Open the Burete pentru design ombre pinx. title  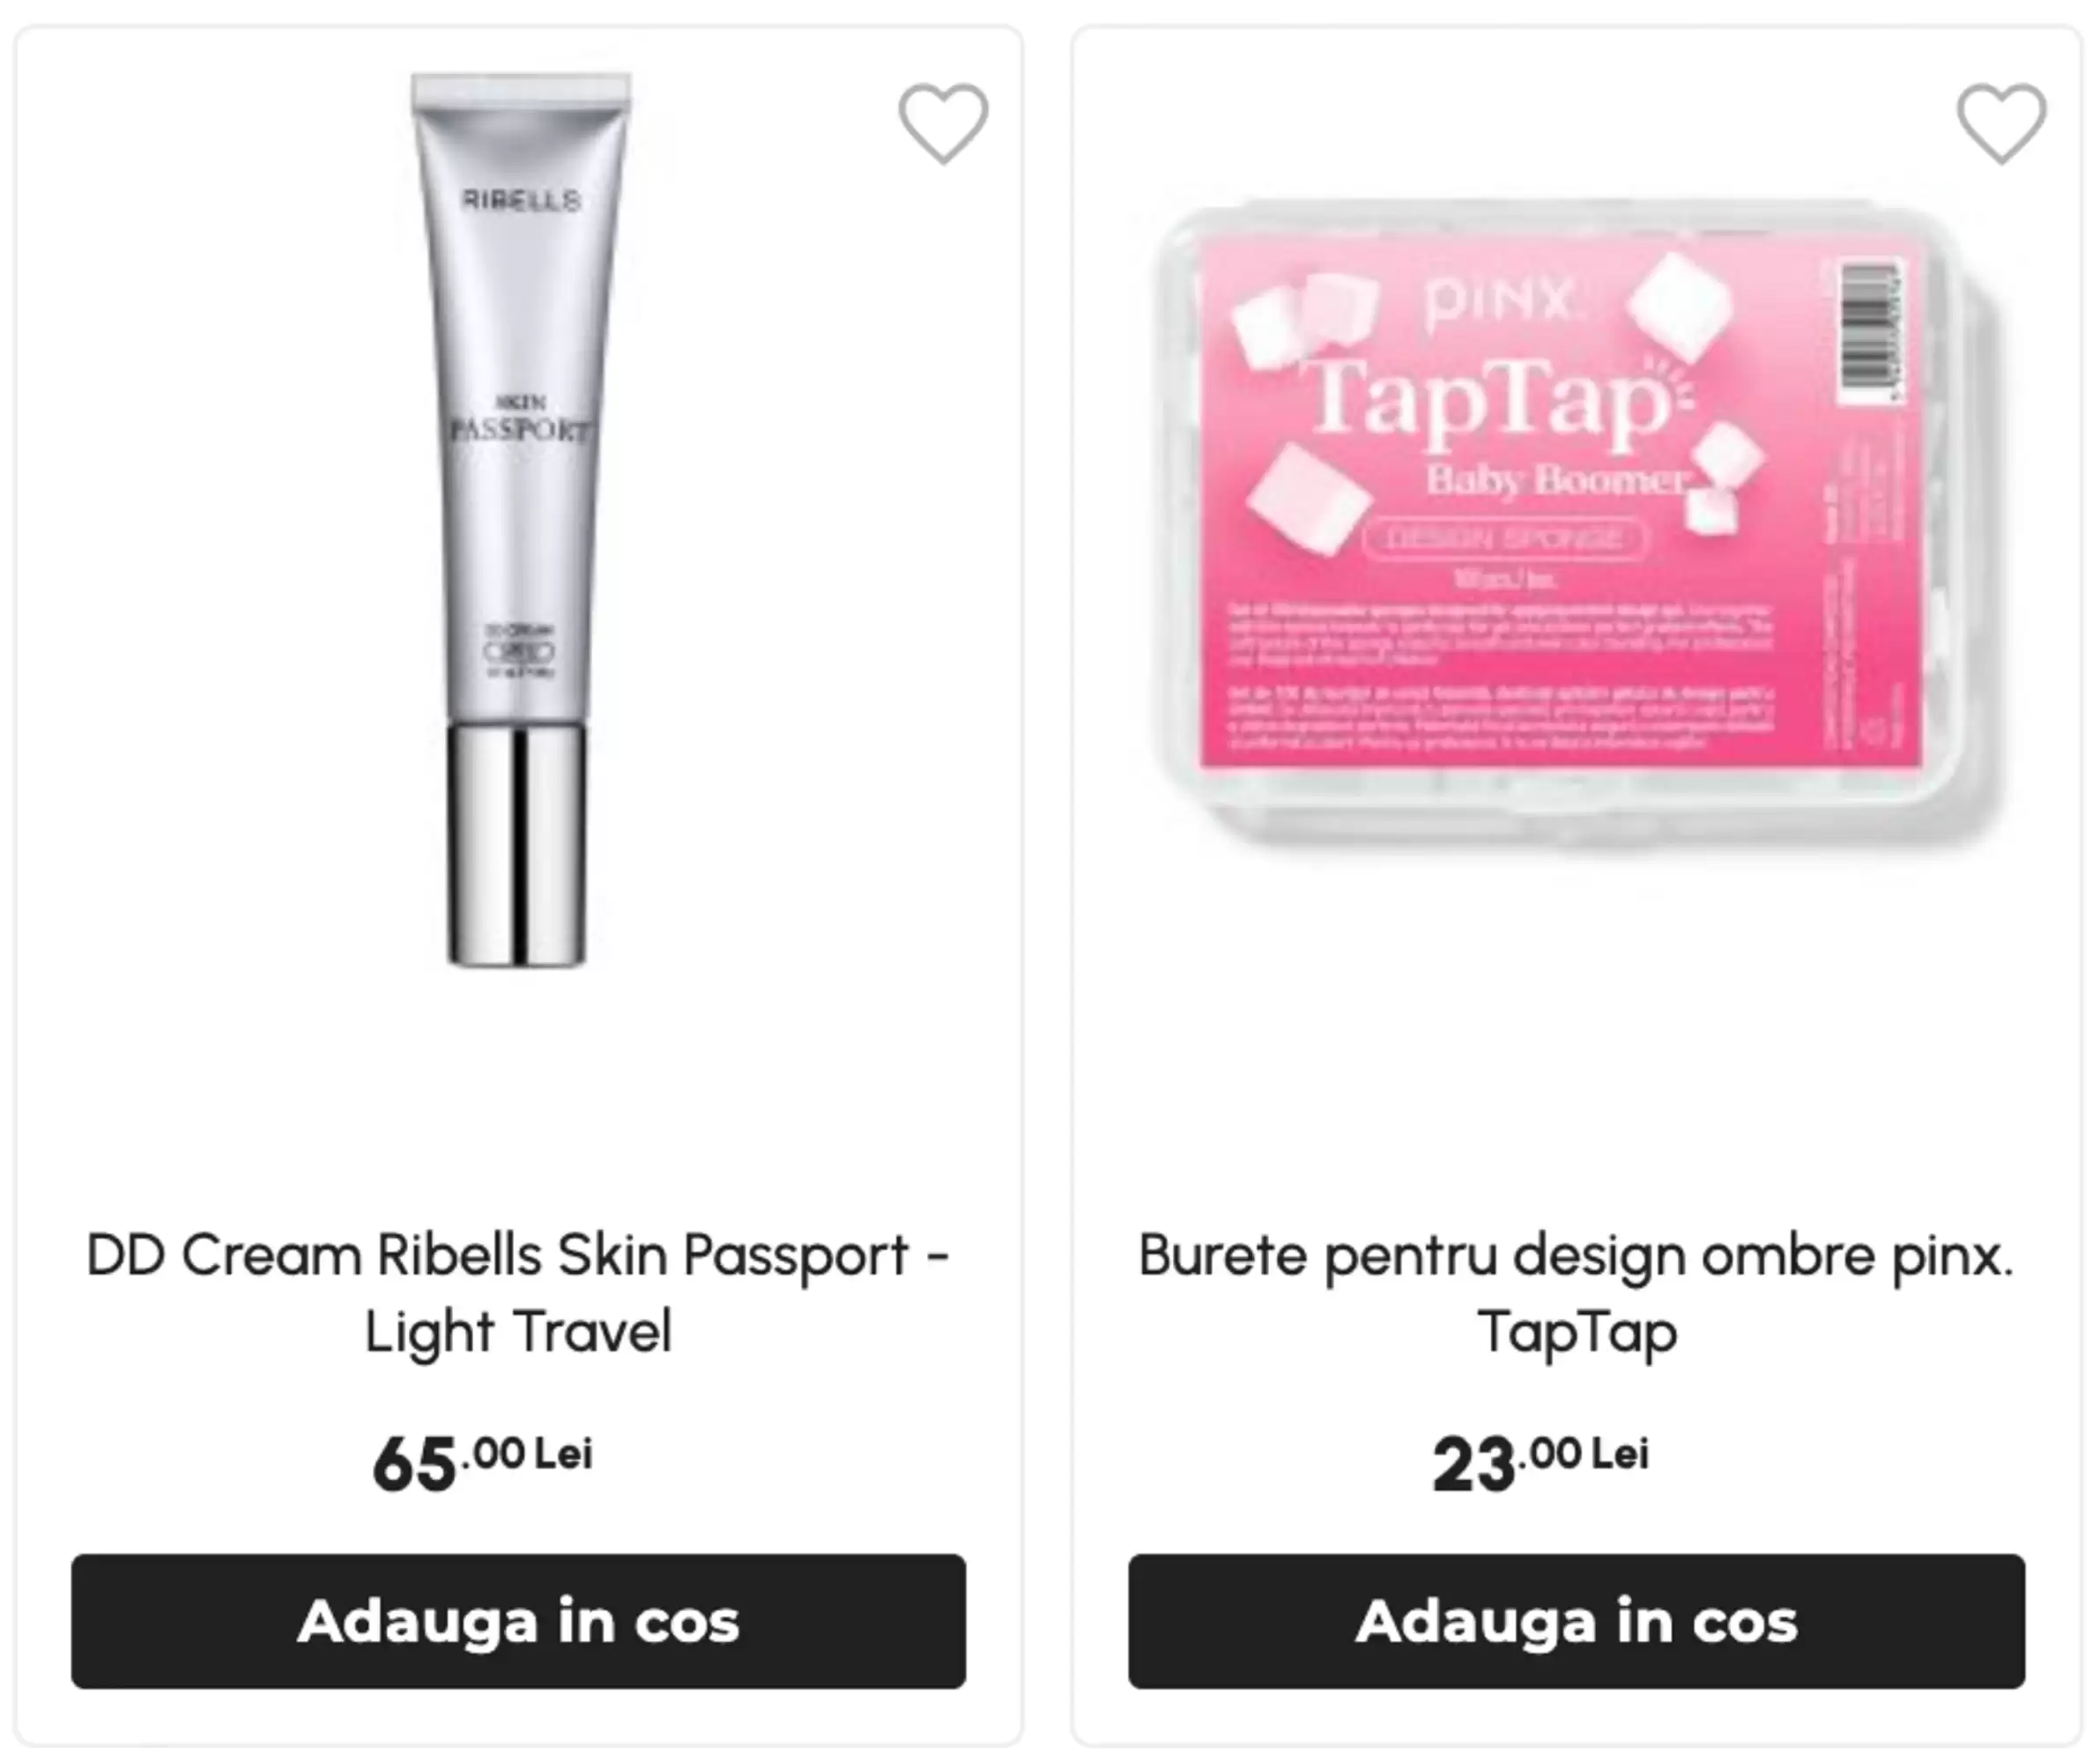click(x=1576, y=1293)
